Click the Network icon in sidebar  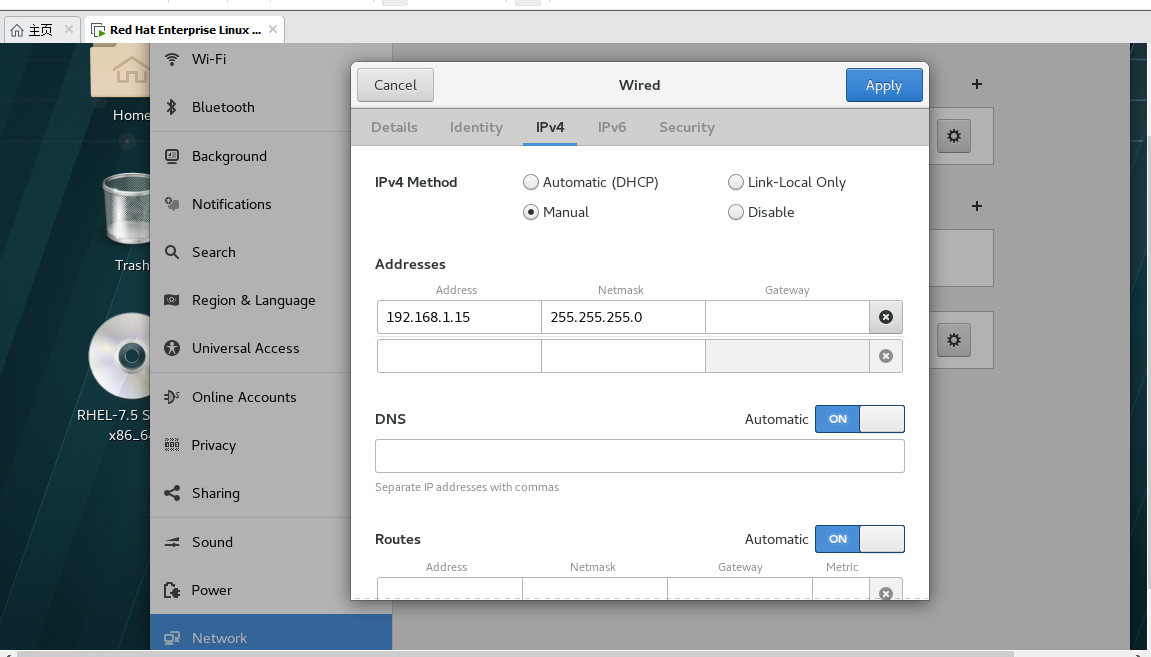[x=172, y=638]
